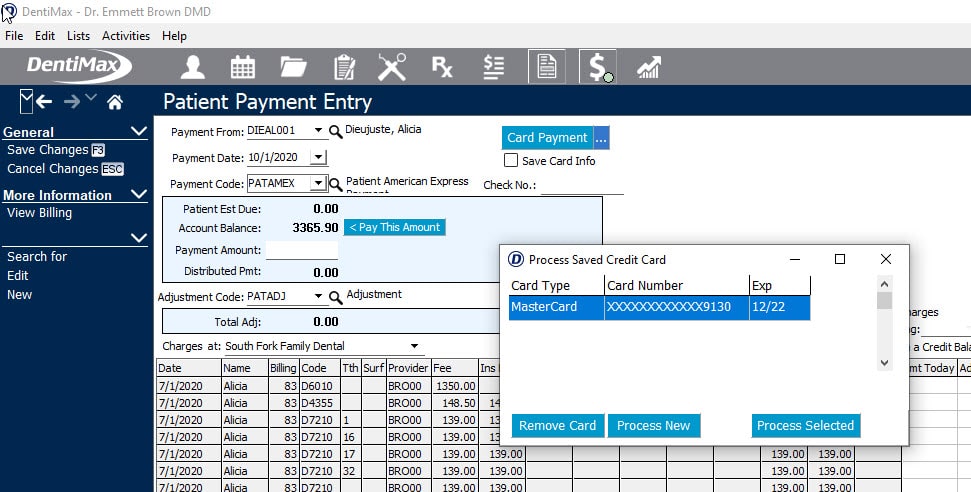Open the Edit menu
Screen dimensions: 971x492
tap(45, 36)
